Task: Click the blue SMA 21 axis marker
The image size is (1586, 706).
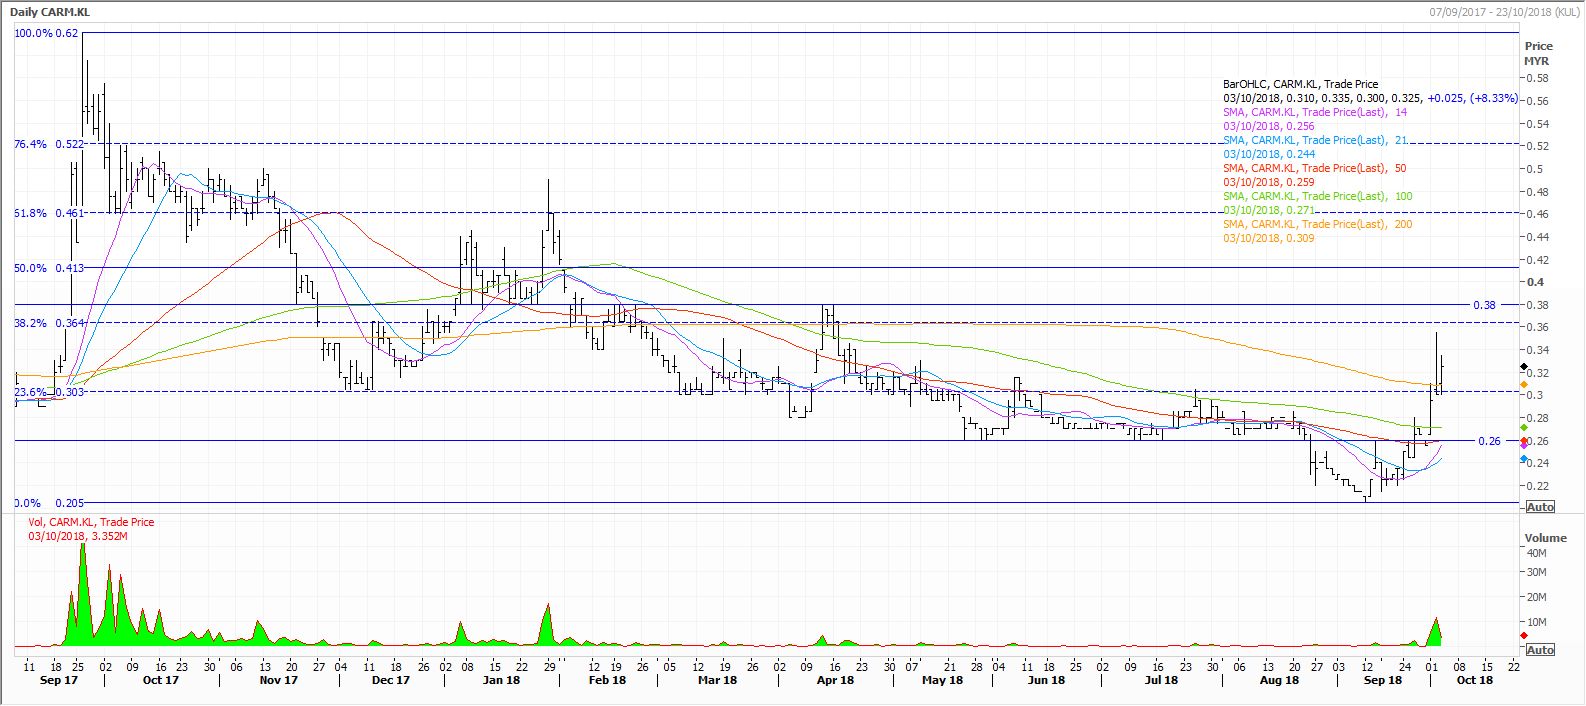Action: point(1523,459)
